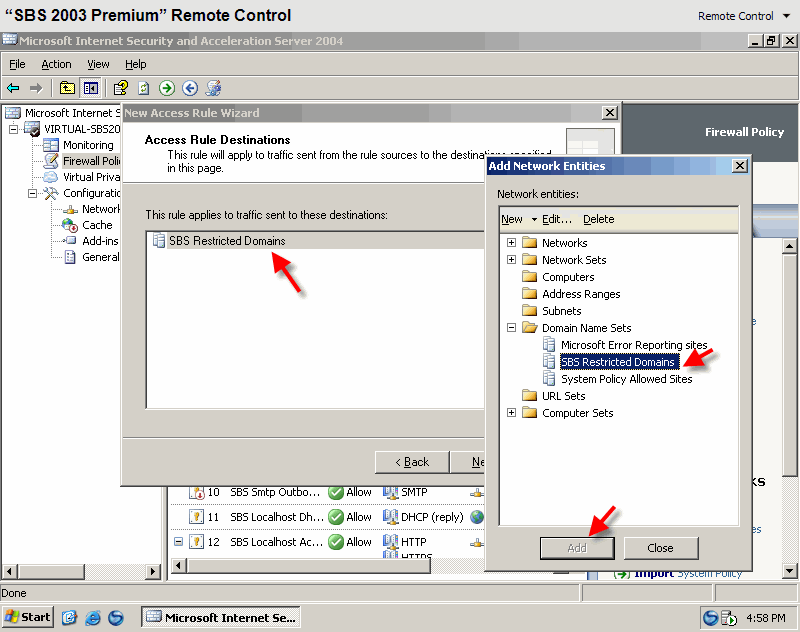The width and height of the screenshot is (800, 632).
Task: Click the Back arrow toolbar icon
Action: (x=13, y=88)
